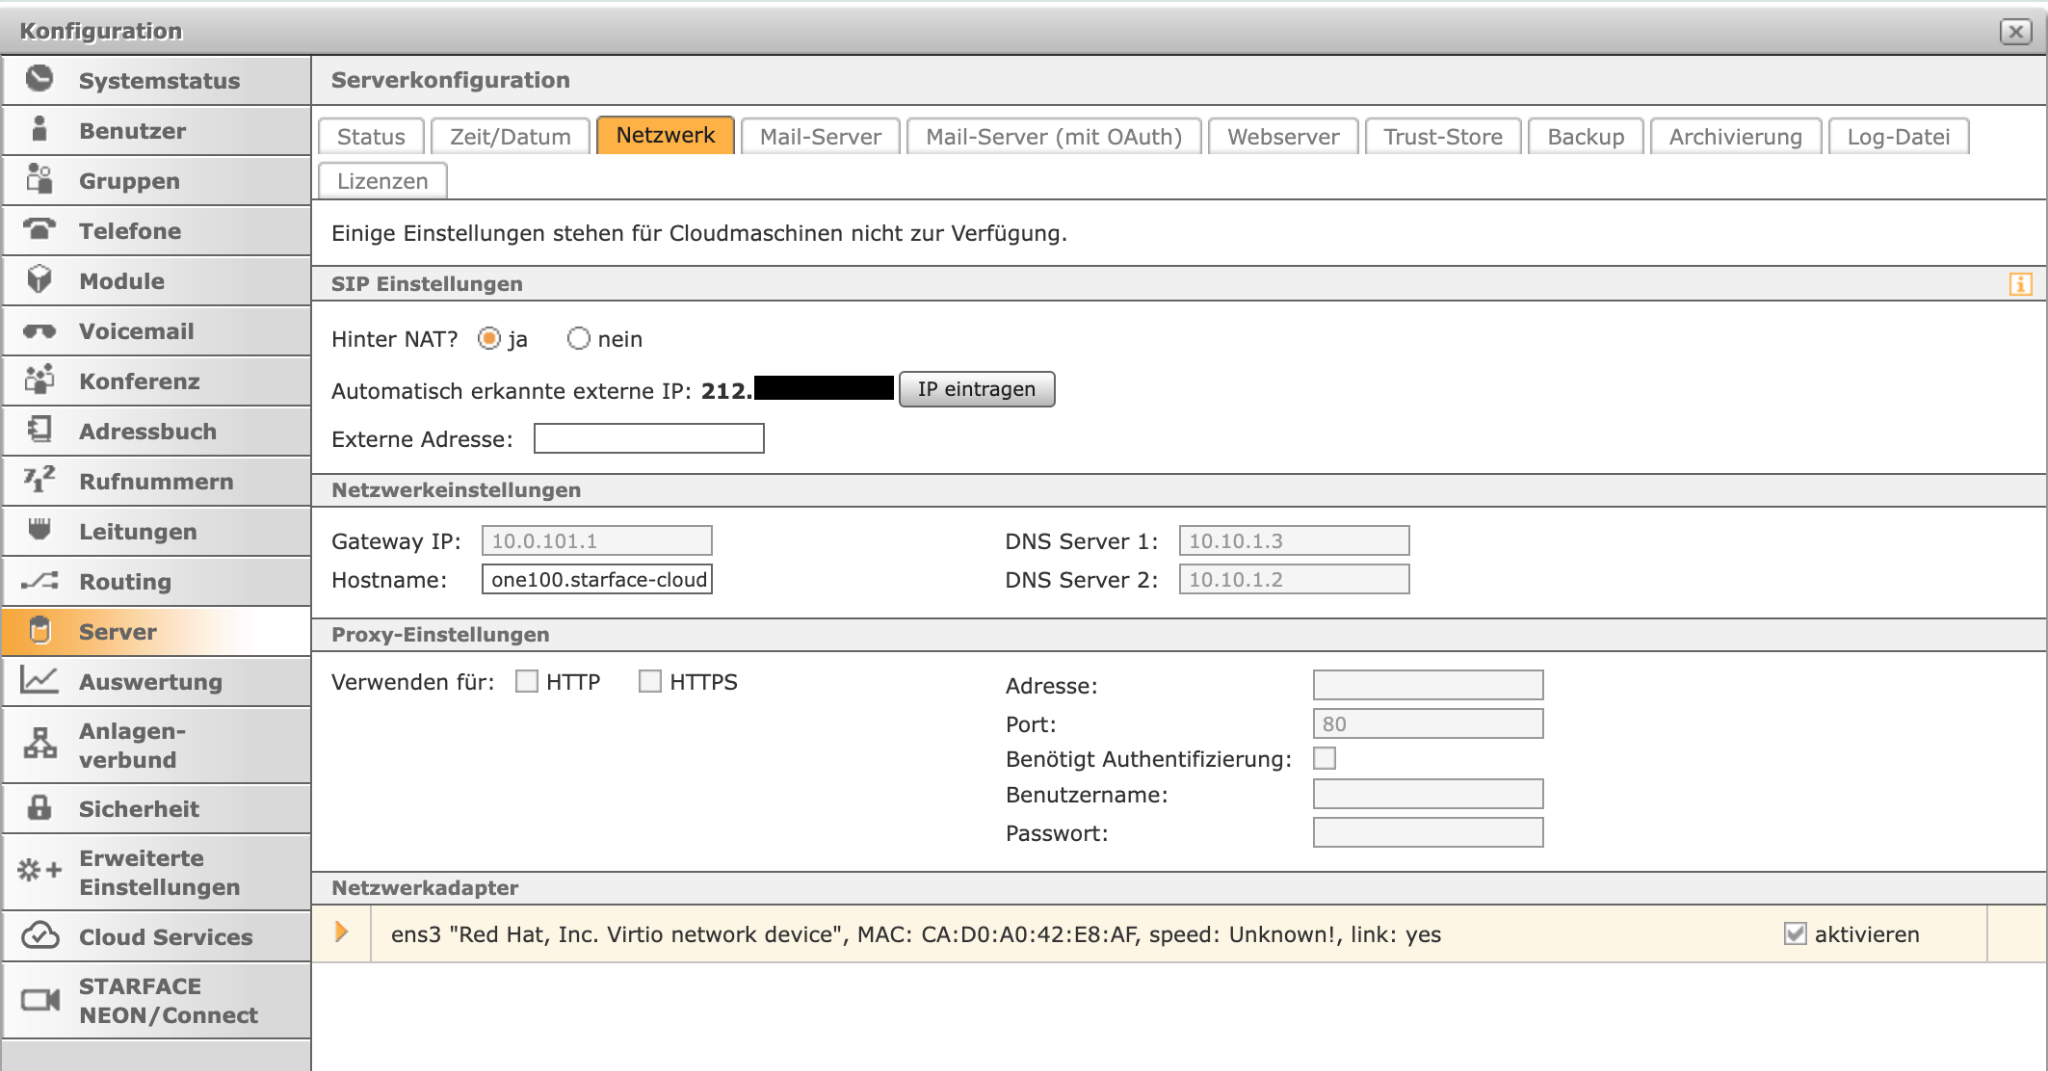Image resolution: width=2048 pixels, height=1071 pixels.
Task: Open Telefone menu label
Action: point(130,231)
